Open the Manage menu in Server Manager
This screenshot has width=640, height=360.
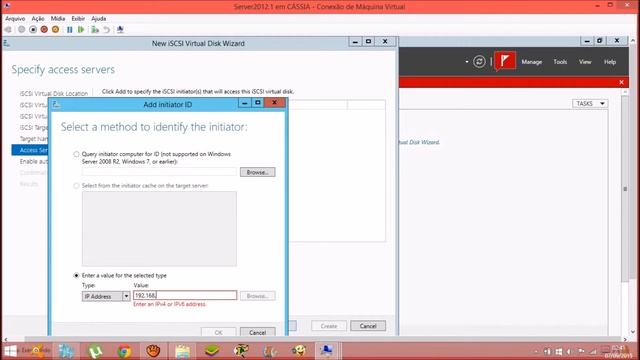point(531,62)
